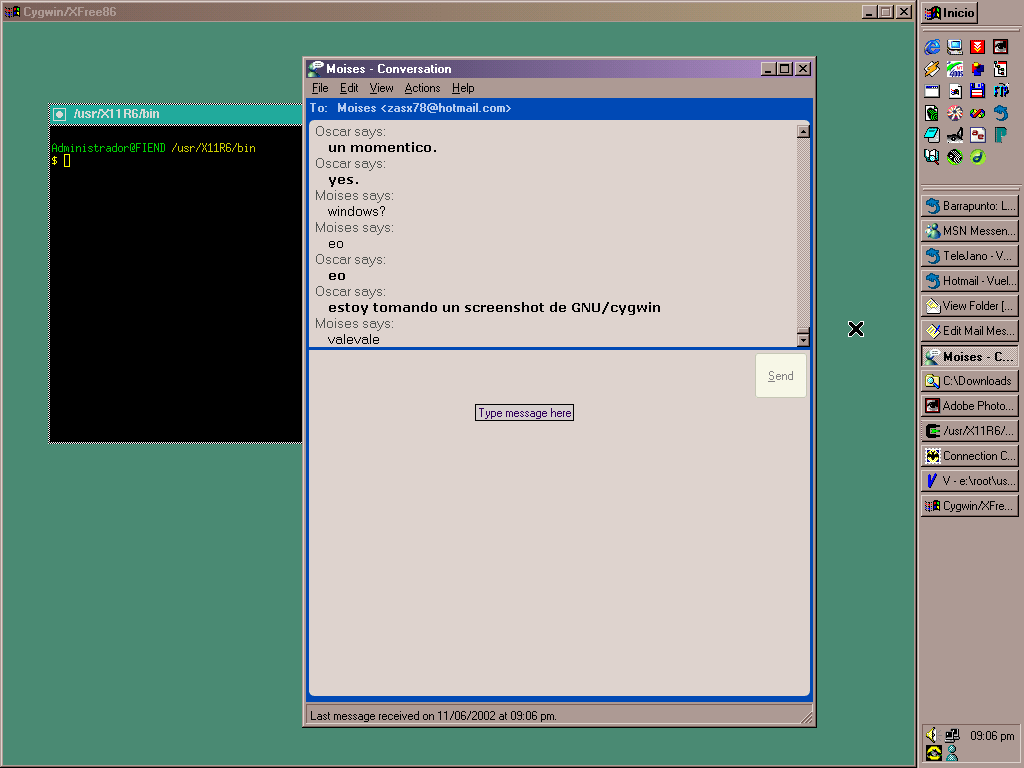Switch to /usr/X11R6 taskbar window

970,431
